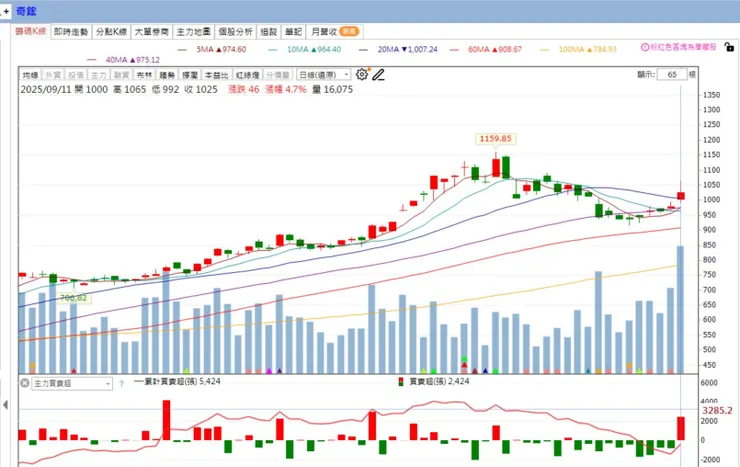Click the 買賣超(張) 2,424 legend
This screenshot has width=740, height=467.
(439, 381)
